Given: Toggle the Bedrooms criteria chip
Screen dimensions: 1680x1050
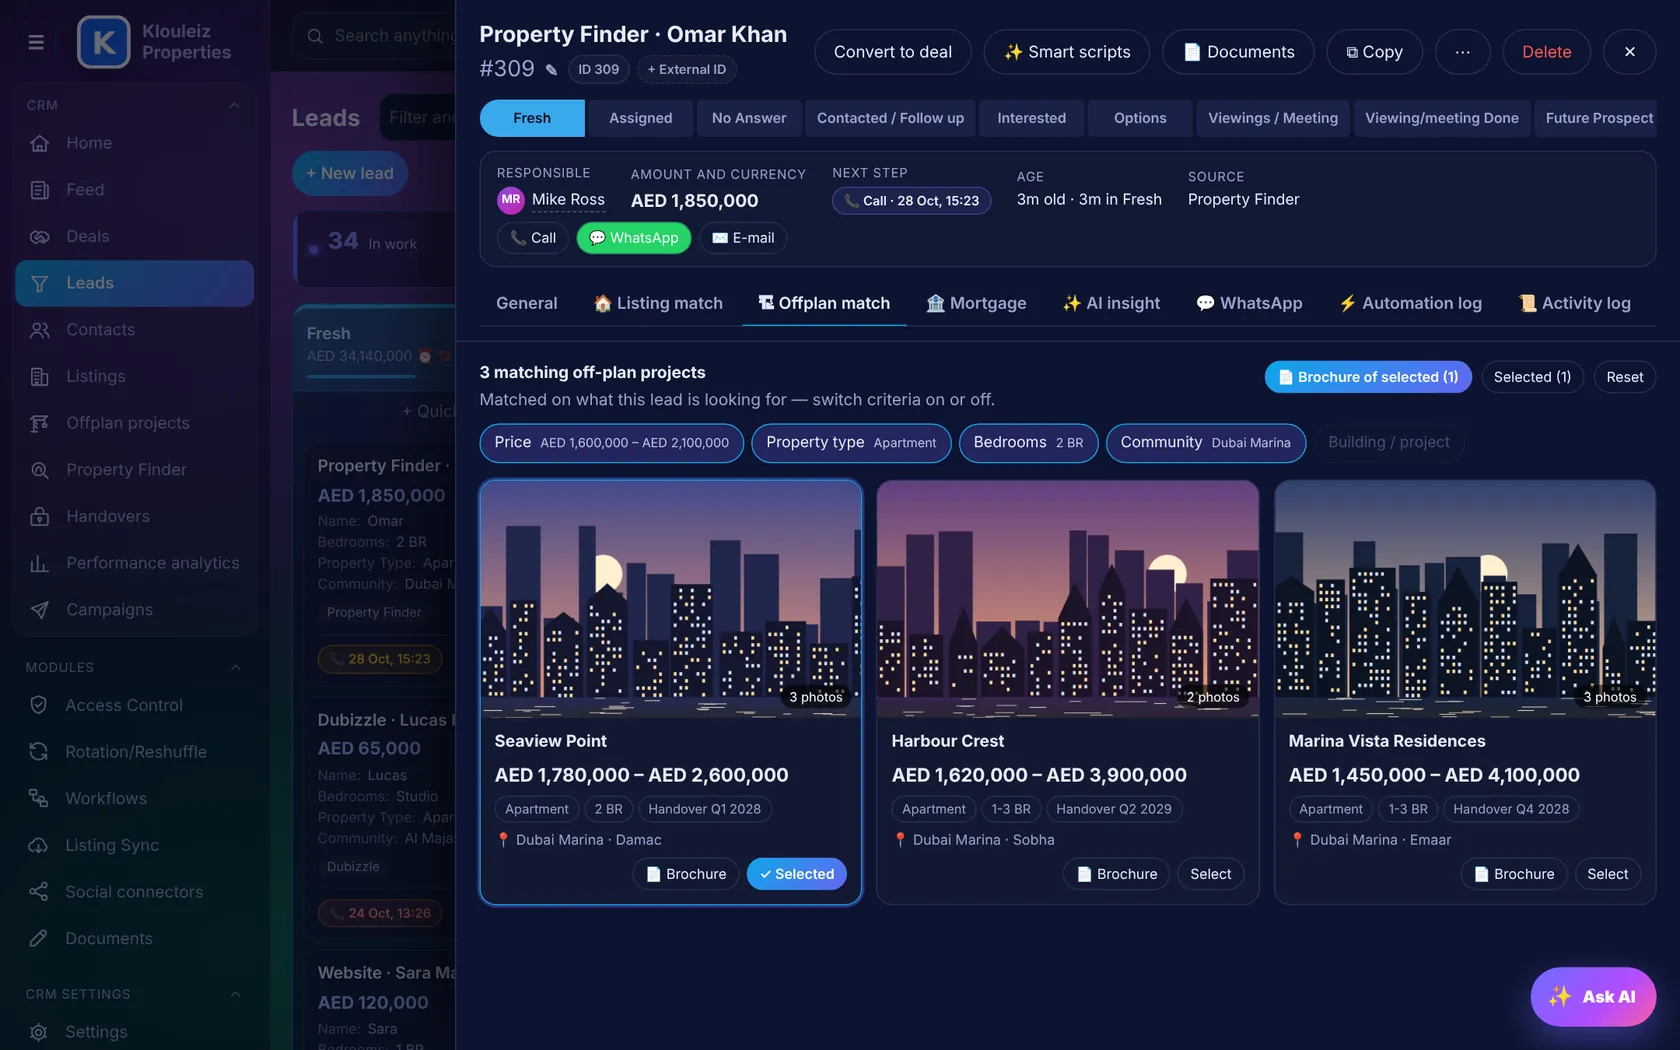Looking at the screenshot, I should pyautogui.click(x=1028, y=443).
